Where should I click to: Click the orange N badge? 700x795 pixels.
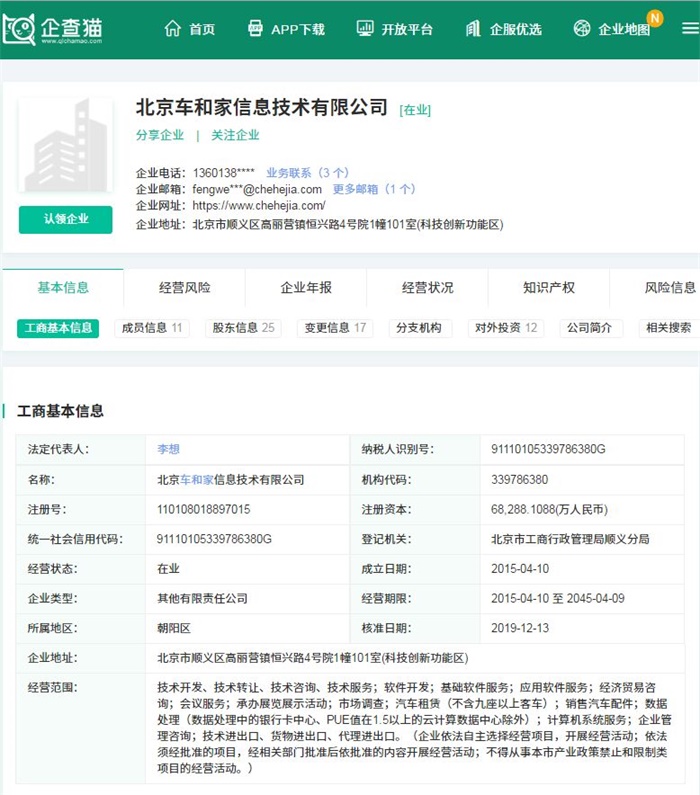point(655,18)
